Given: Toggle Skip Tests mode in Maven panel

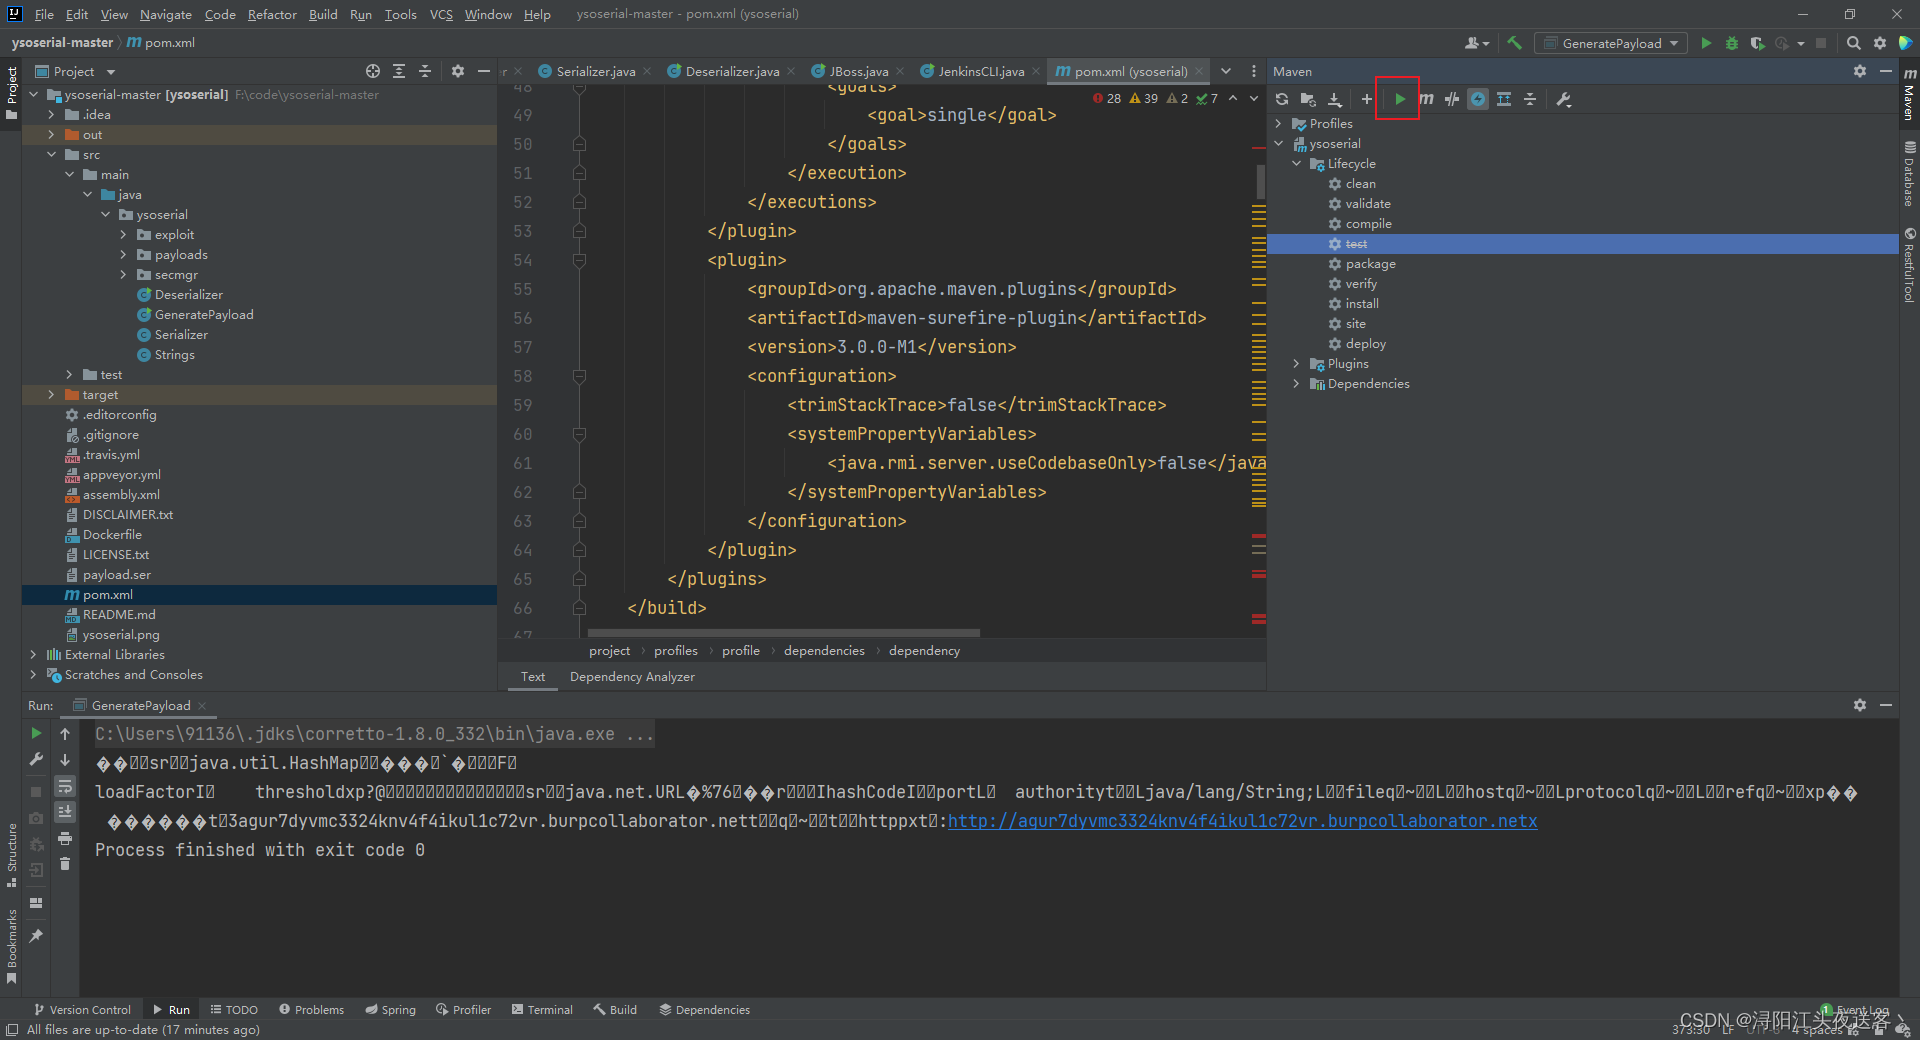Looking at the screenshot, I should point(1451,99).
